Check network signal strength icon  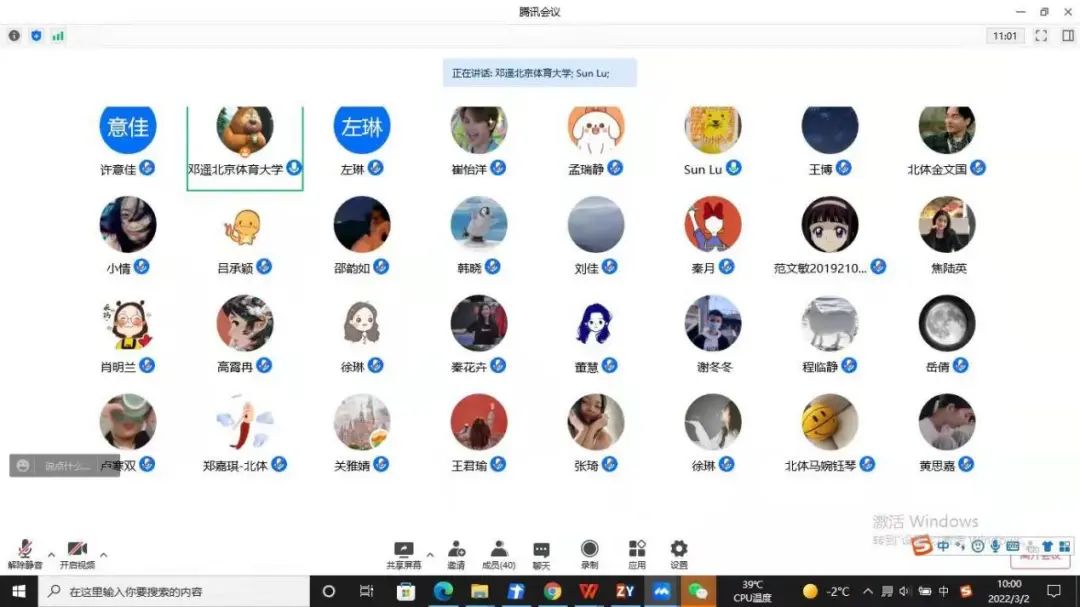click(x=59, y=36)
